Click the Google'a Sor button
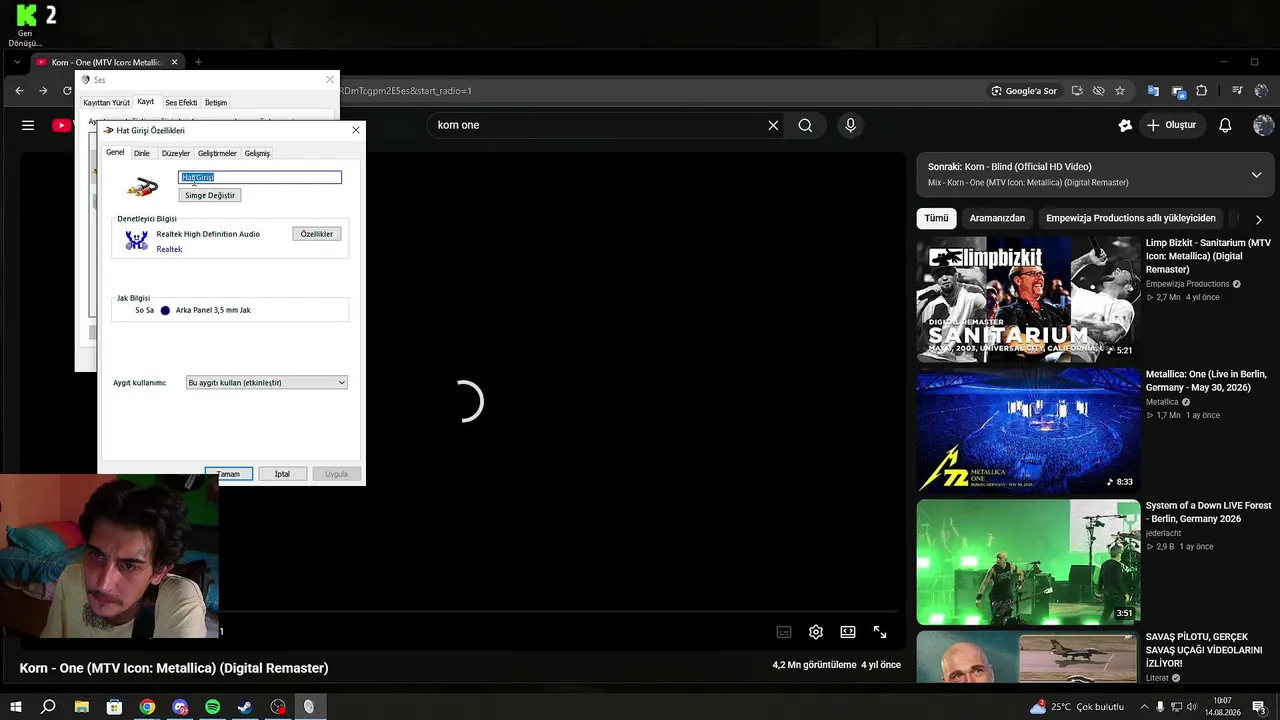Viewport: 1280px width, 720px height. click(1024, 90)
